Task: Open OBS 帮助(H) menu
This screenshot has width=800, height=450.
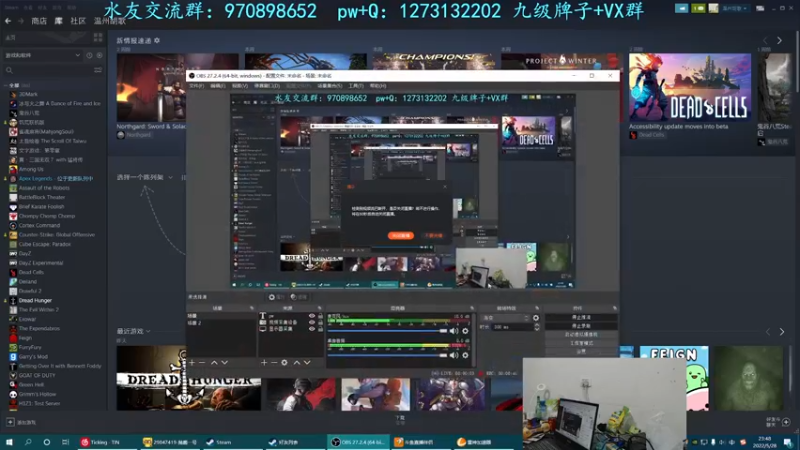Action: (378, 86)
